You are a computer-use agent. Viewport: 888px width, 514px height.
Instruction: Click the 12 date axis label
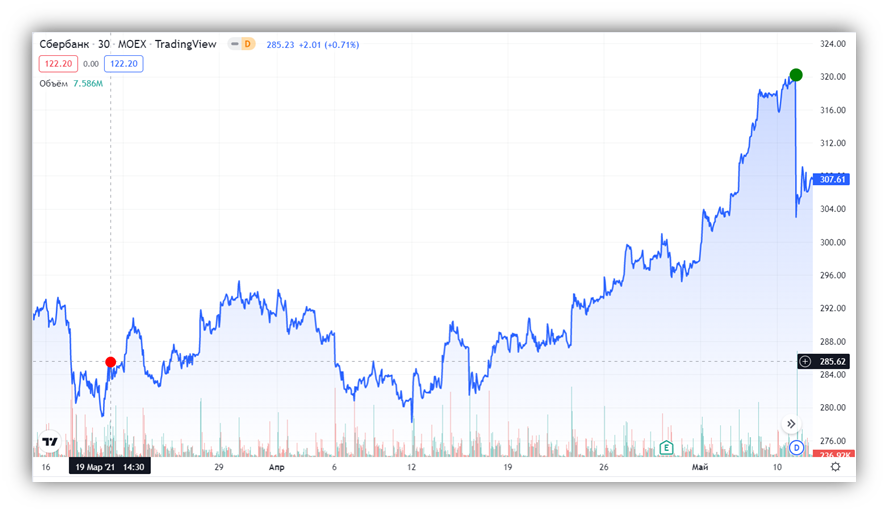(x=411, y=467)
